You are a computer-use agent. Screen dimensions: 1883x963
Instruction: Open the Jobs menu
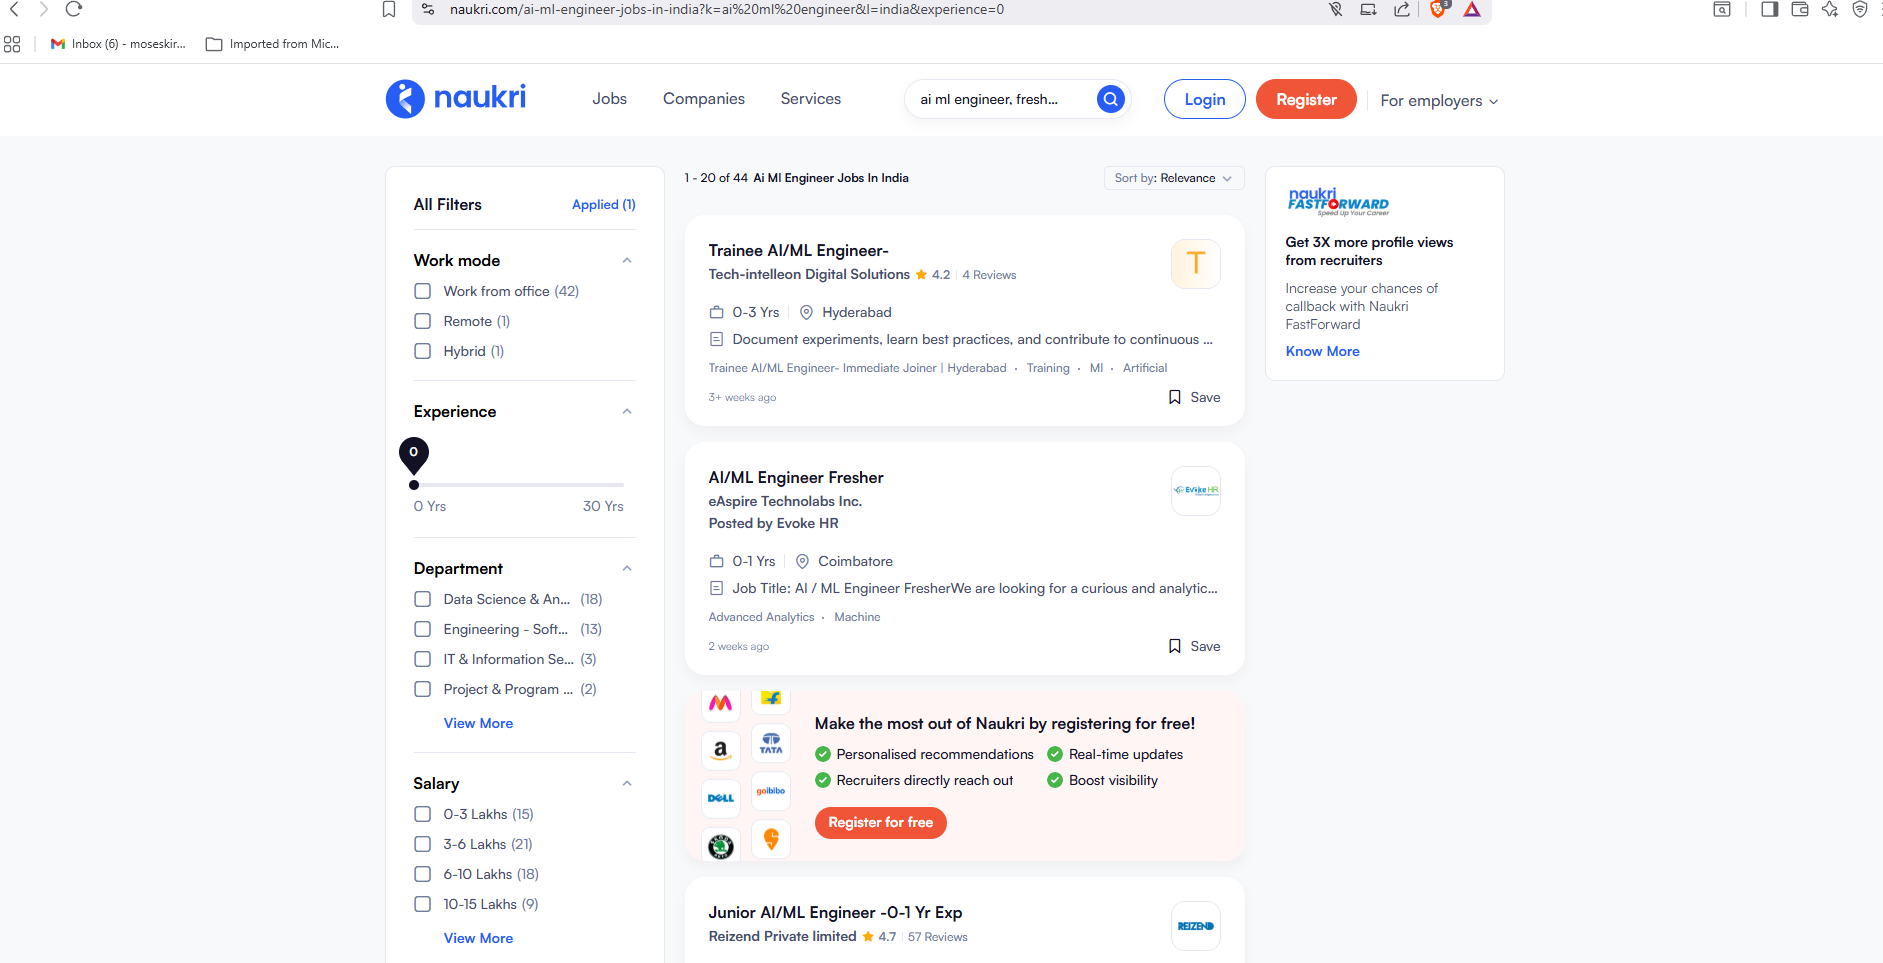609,99
